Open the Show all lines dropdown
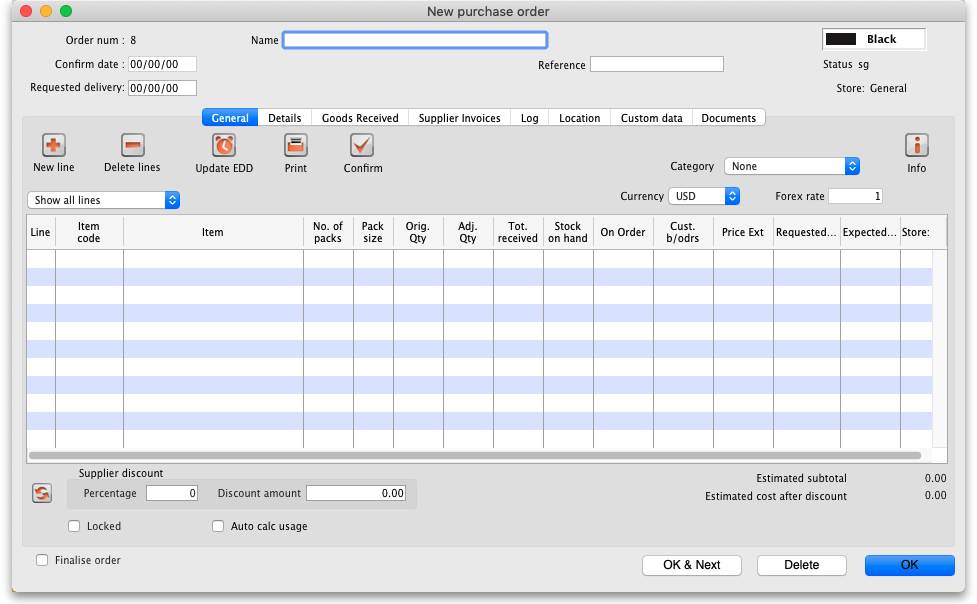Viewport: 977px width, 604px height. (103, 200)
